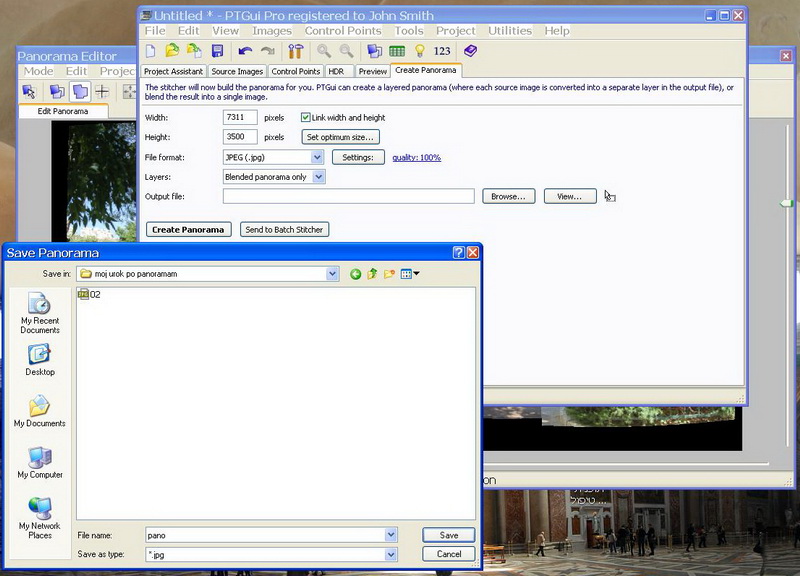This screenshot has height=576, width=800.
Task: Switch to the Source Images tab
Action: click(x=237, y=71)
